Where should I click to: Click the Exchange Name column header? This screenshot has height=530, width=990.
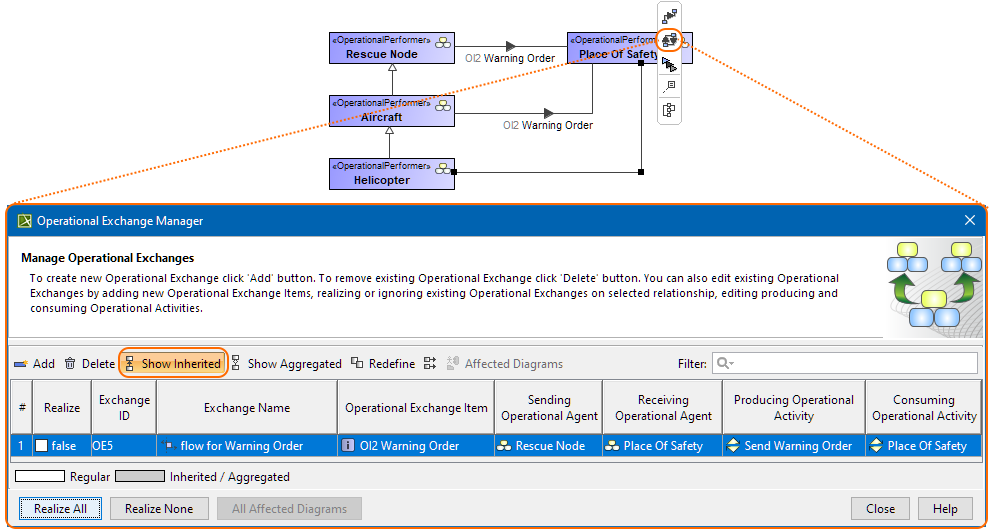pos(246,408)
